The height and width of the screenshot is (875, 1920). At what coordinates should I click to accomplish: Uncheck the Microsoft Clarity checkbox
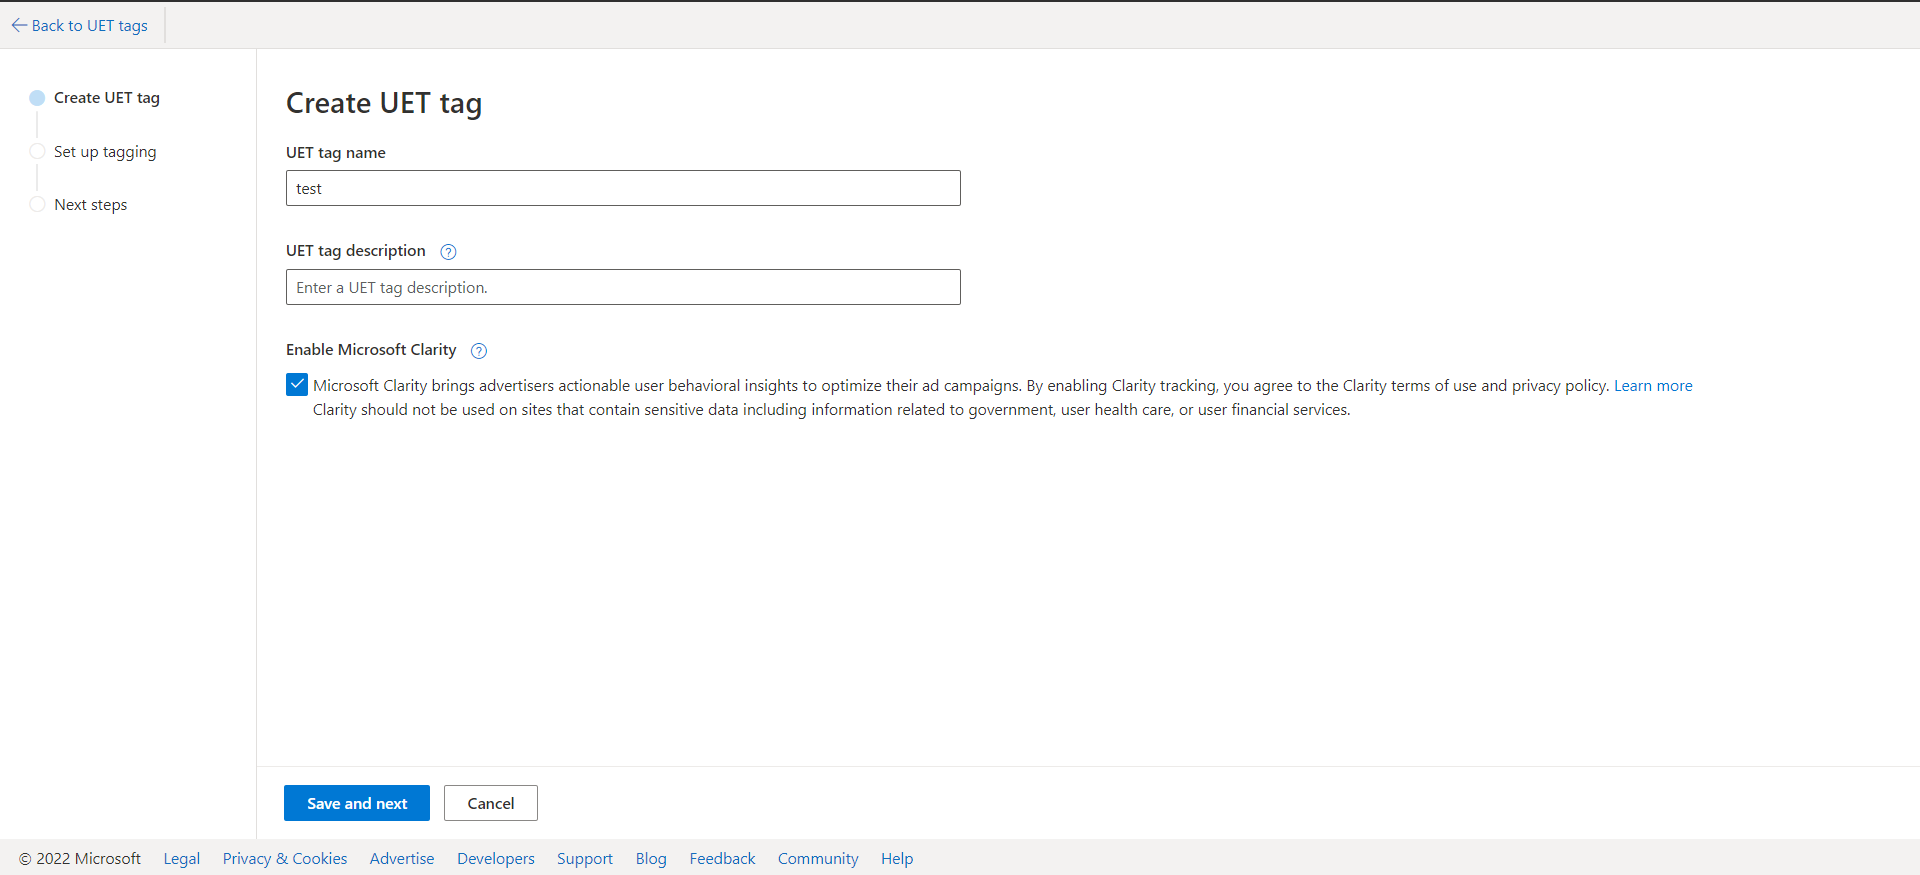(297, 385)
